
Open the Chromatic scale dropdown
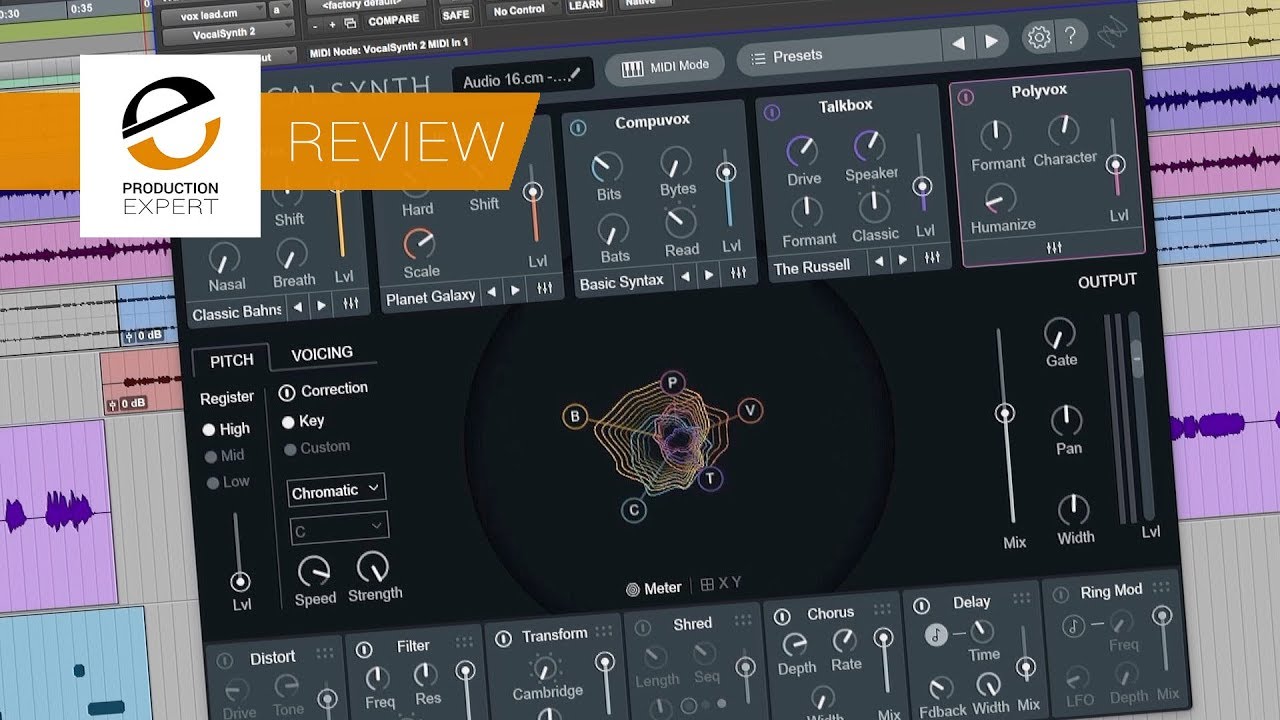pyautogui.click(x=337, y=490)
